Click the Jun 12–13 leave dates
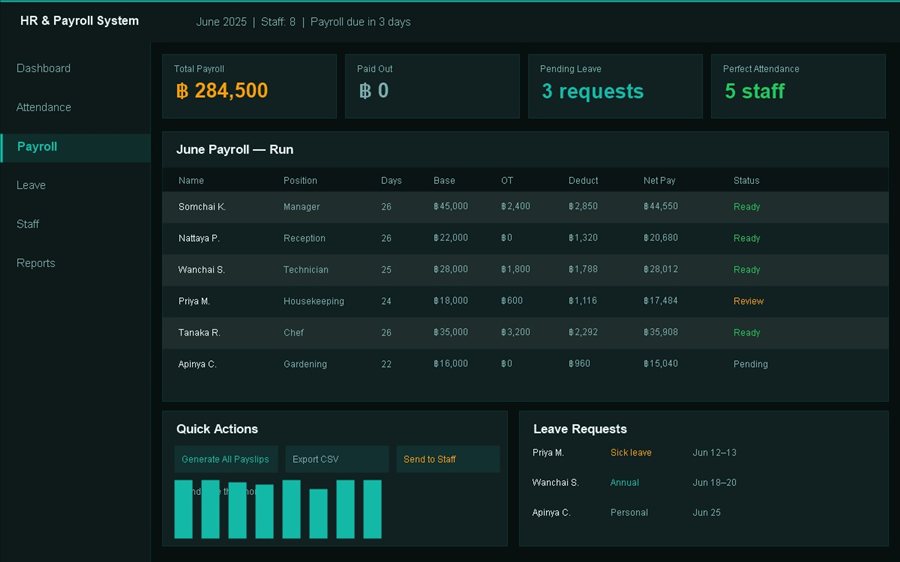Screen dimensions: 900x562 tap(714, 453)
